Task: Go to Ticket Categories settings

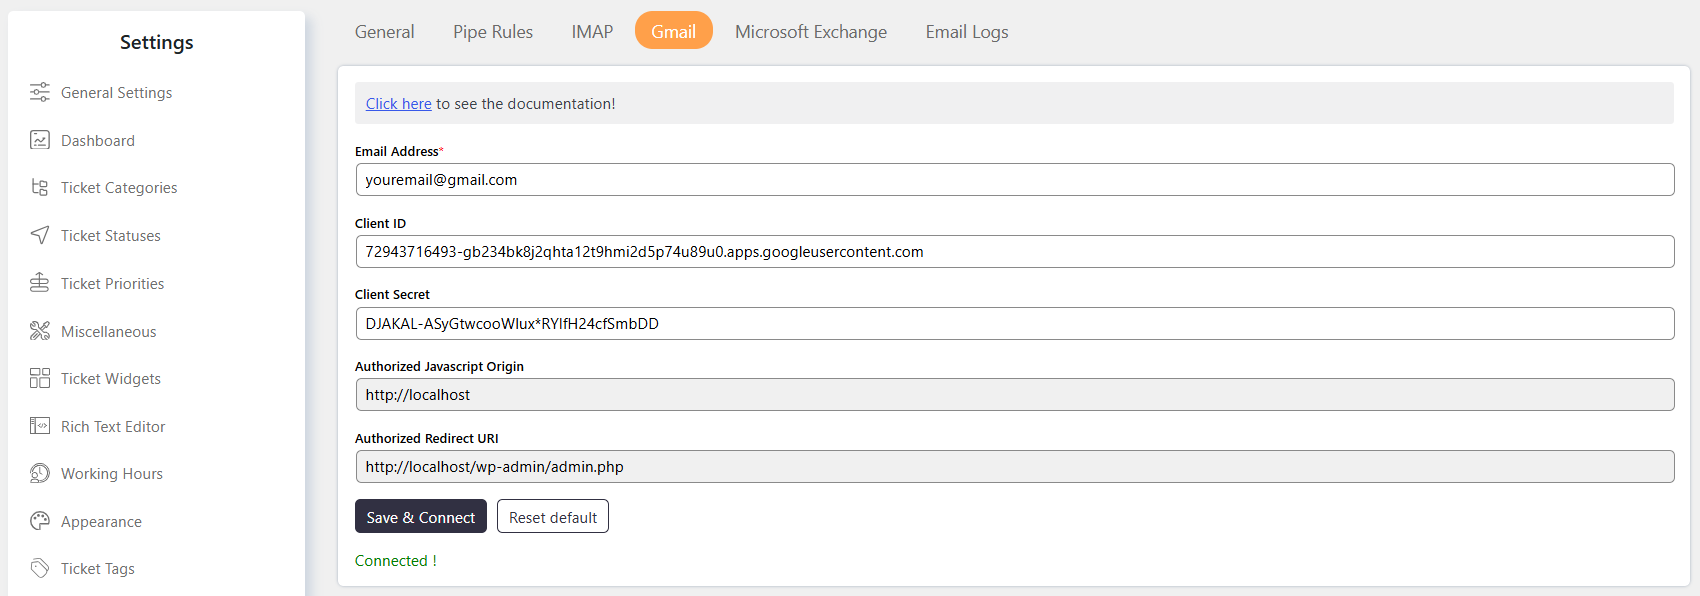Action: pos(119,187)
